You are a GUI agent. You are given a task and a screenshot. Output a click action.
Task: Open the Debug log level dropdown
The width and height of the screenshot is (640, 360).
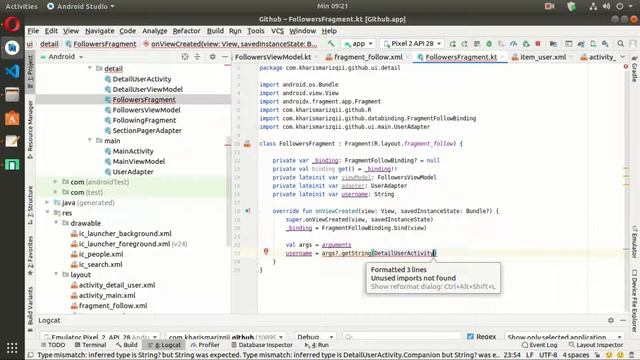315,337
